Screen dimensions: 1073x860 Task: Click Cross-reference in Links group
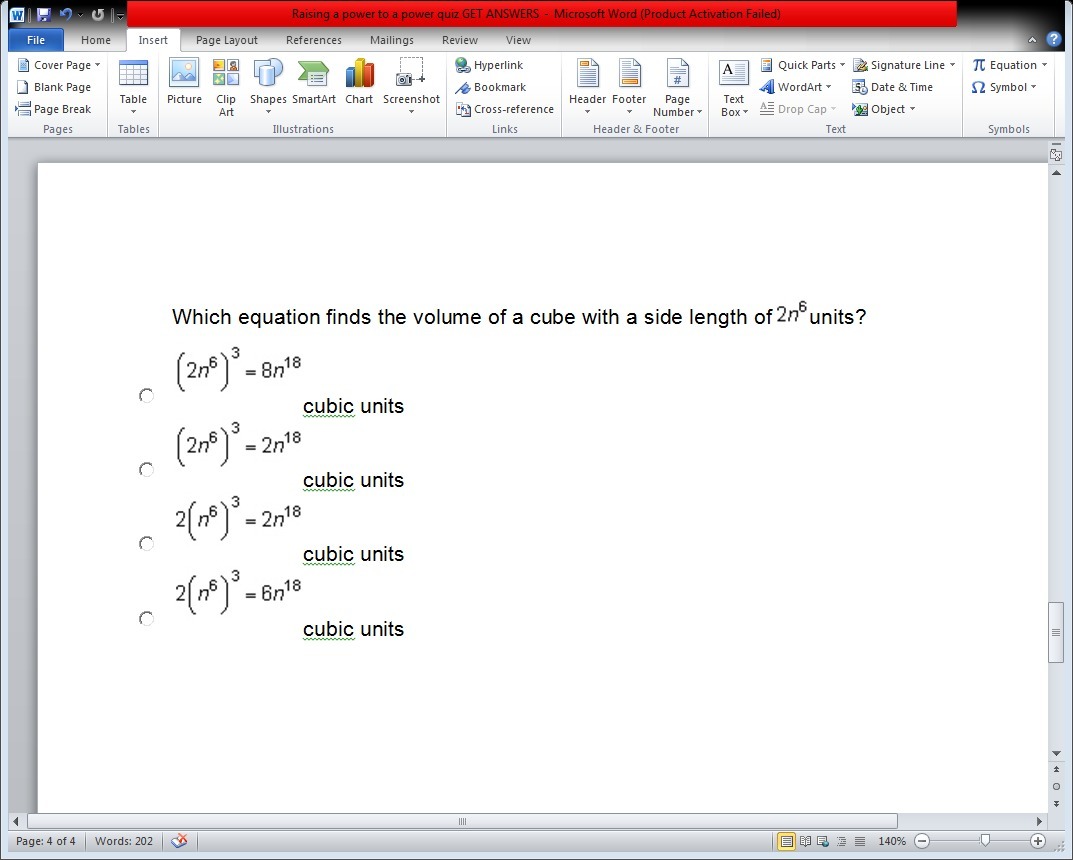(x=505, y=109)
